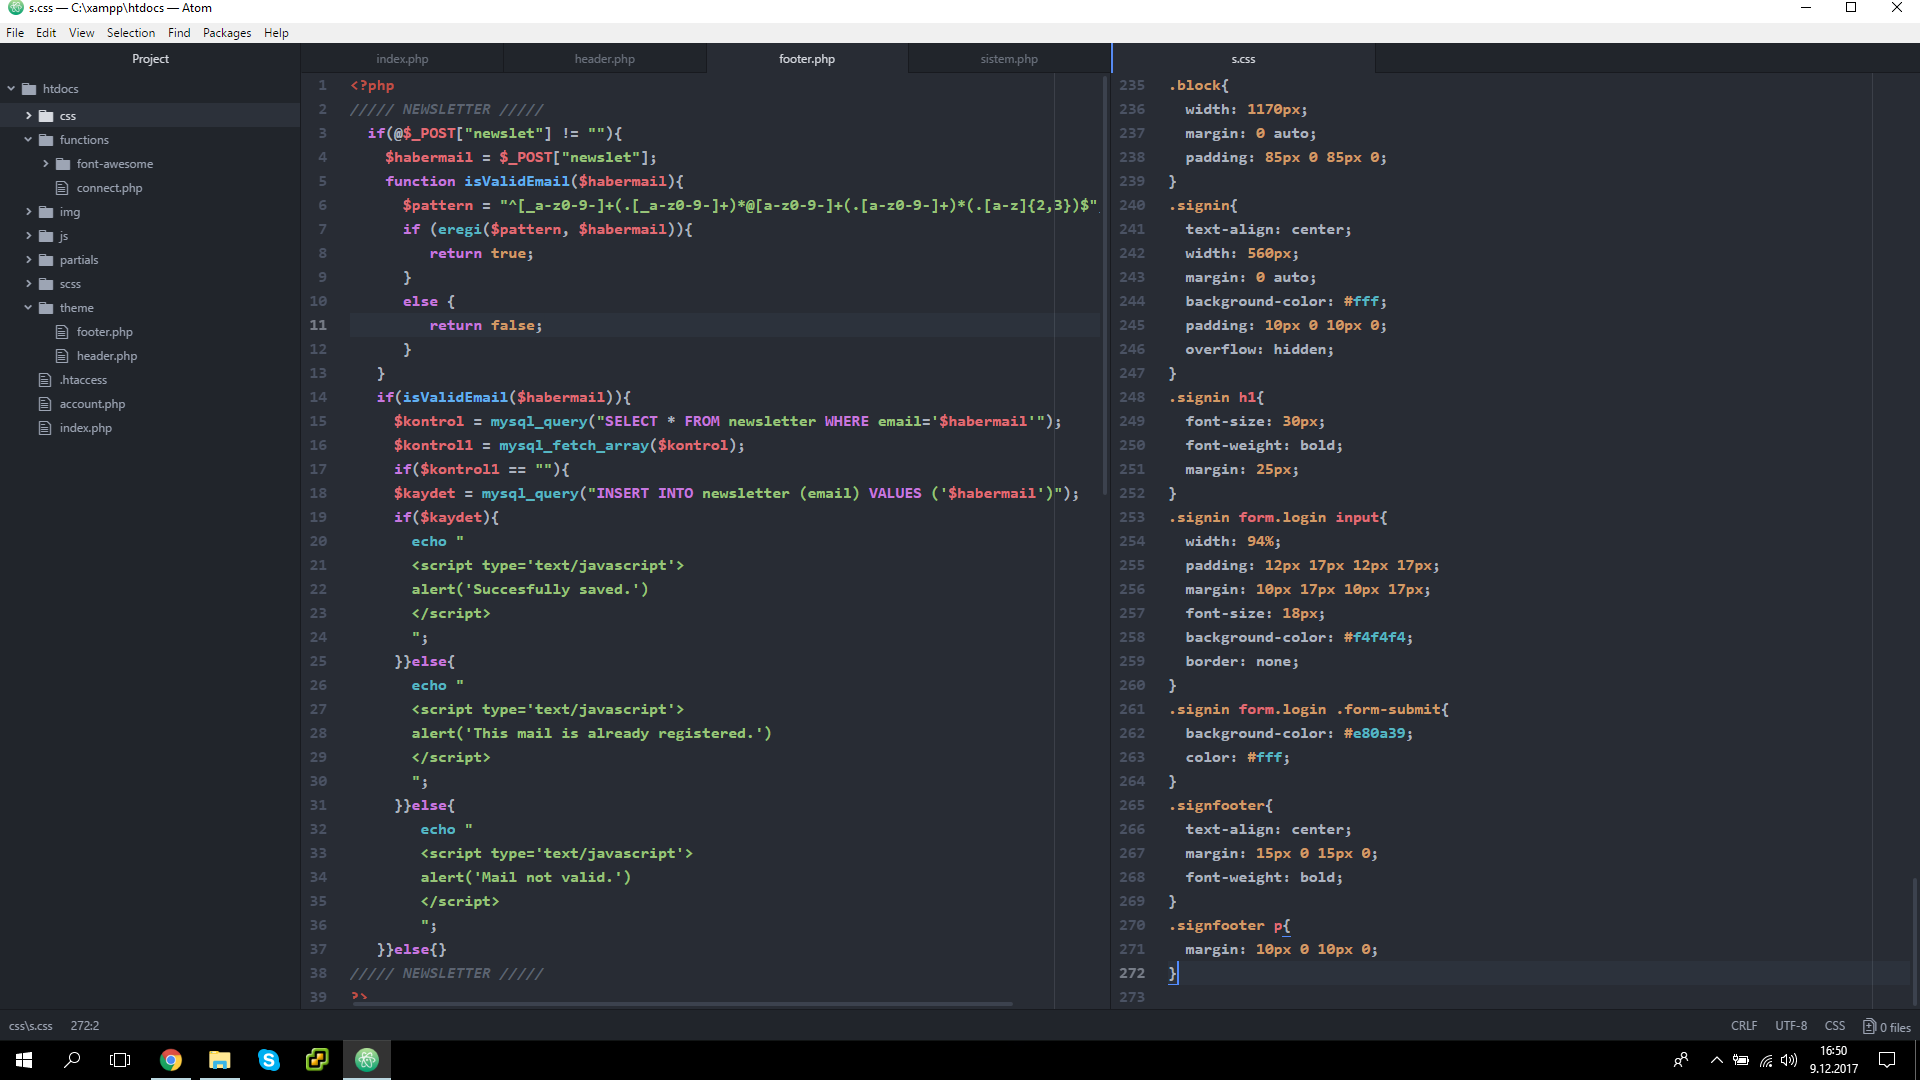Click the img folder icon
This screenshot has width=1920, height=1080.
coord(46,212)
